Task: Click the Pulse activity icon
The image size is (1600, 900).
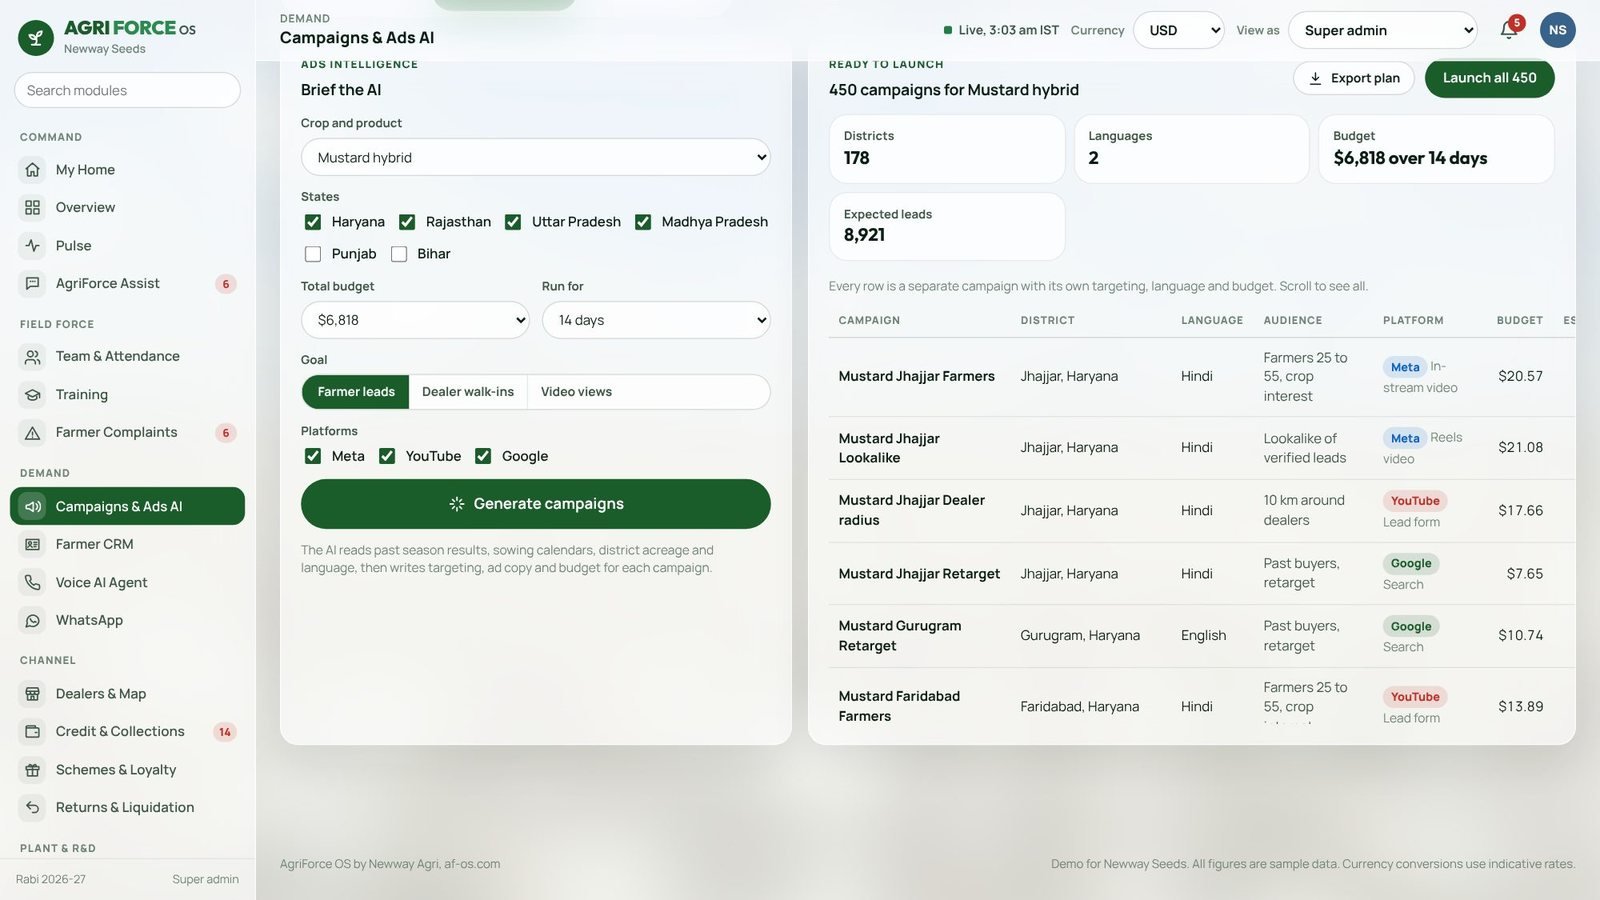Action: (x=33, y=246)
